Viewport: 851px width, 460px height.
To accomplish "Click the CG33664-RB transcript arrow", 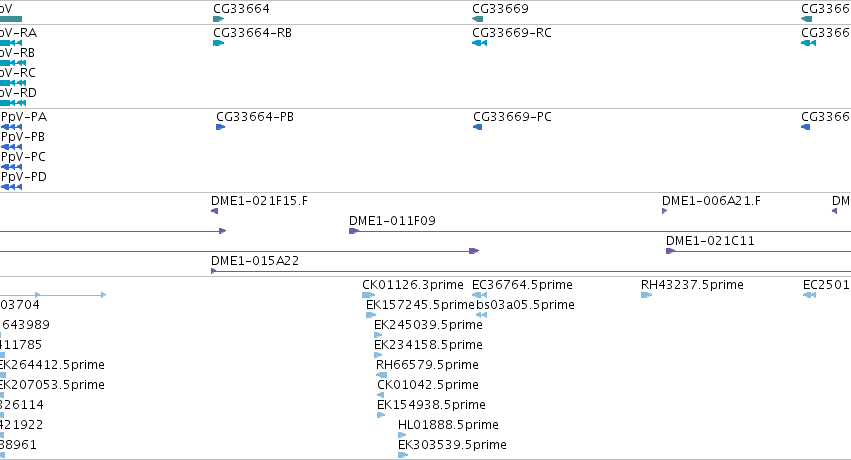I will (x=219, y=43).
